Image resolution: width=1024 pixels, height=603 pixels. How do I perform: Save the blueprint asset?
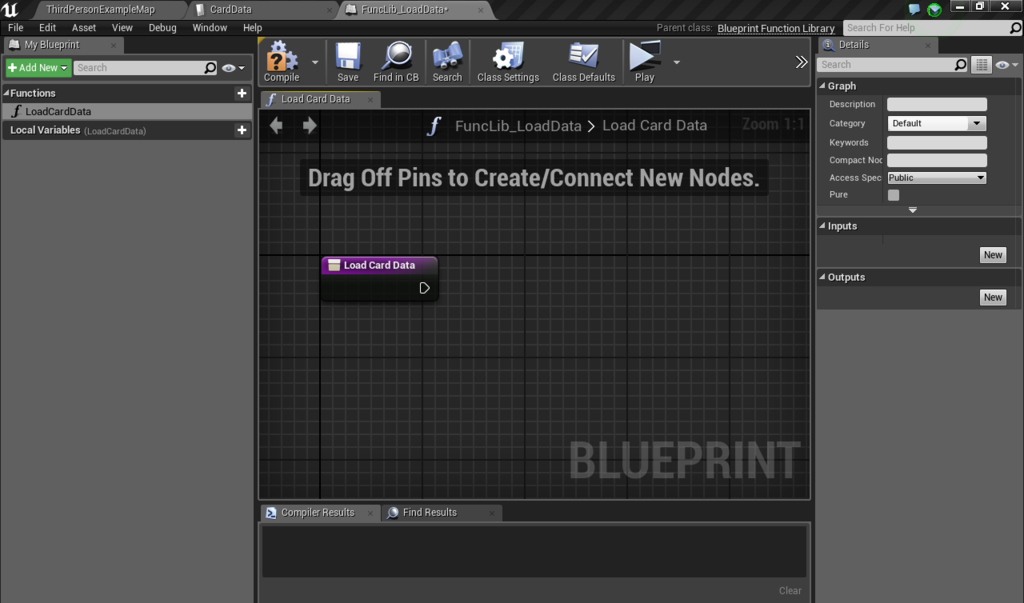click(347, 62)
